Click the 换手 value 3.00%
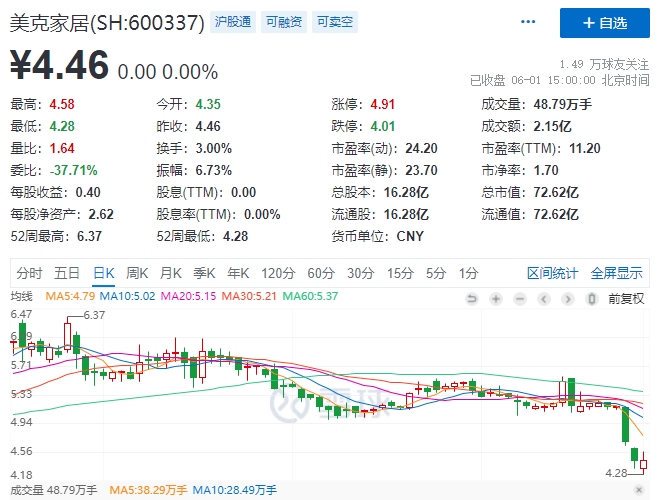Viewport: 658px width, 500px height. (214, 148)
